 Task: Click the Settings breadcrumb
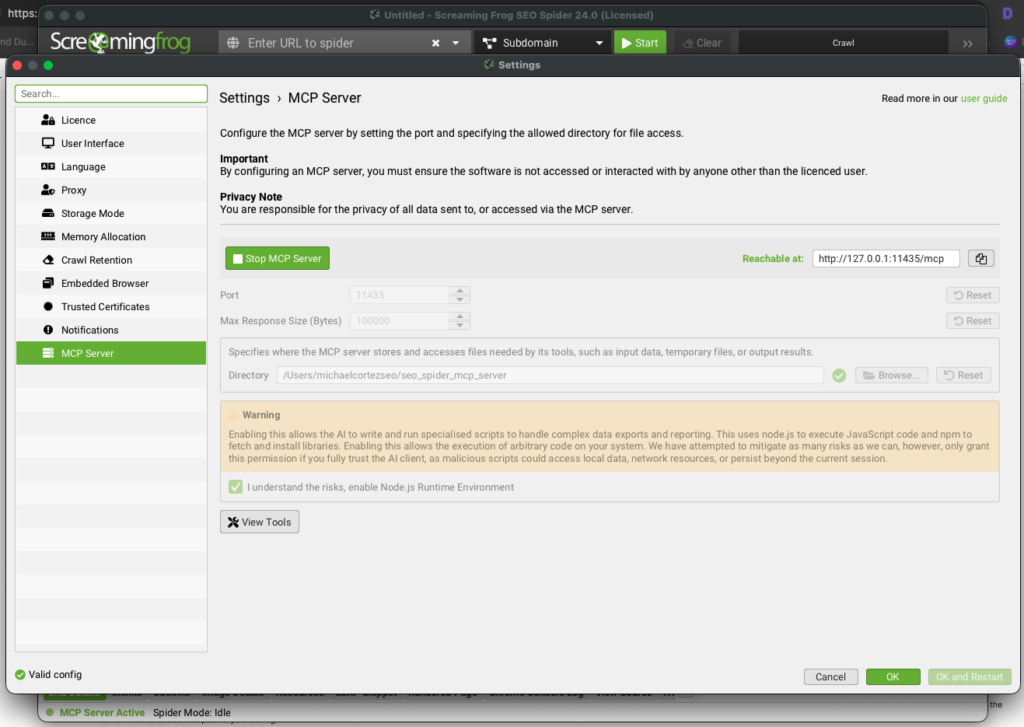[244, 98]
